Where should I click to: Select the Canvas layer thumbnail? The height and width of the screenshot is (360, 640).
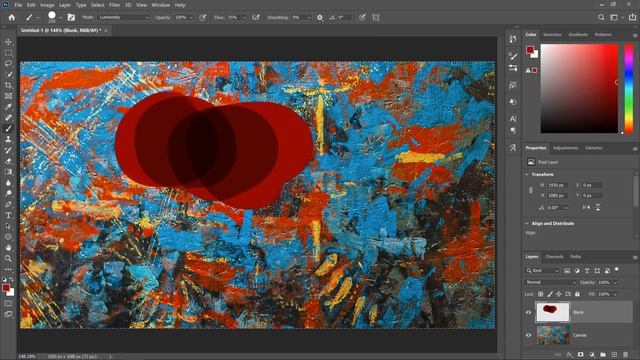[x=553, y=335]
